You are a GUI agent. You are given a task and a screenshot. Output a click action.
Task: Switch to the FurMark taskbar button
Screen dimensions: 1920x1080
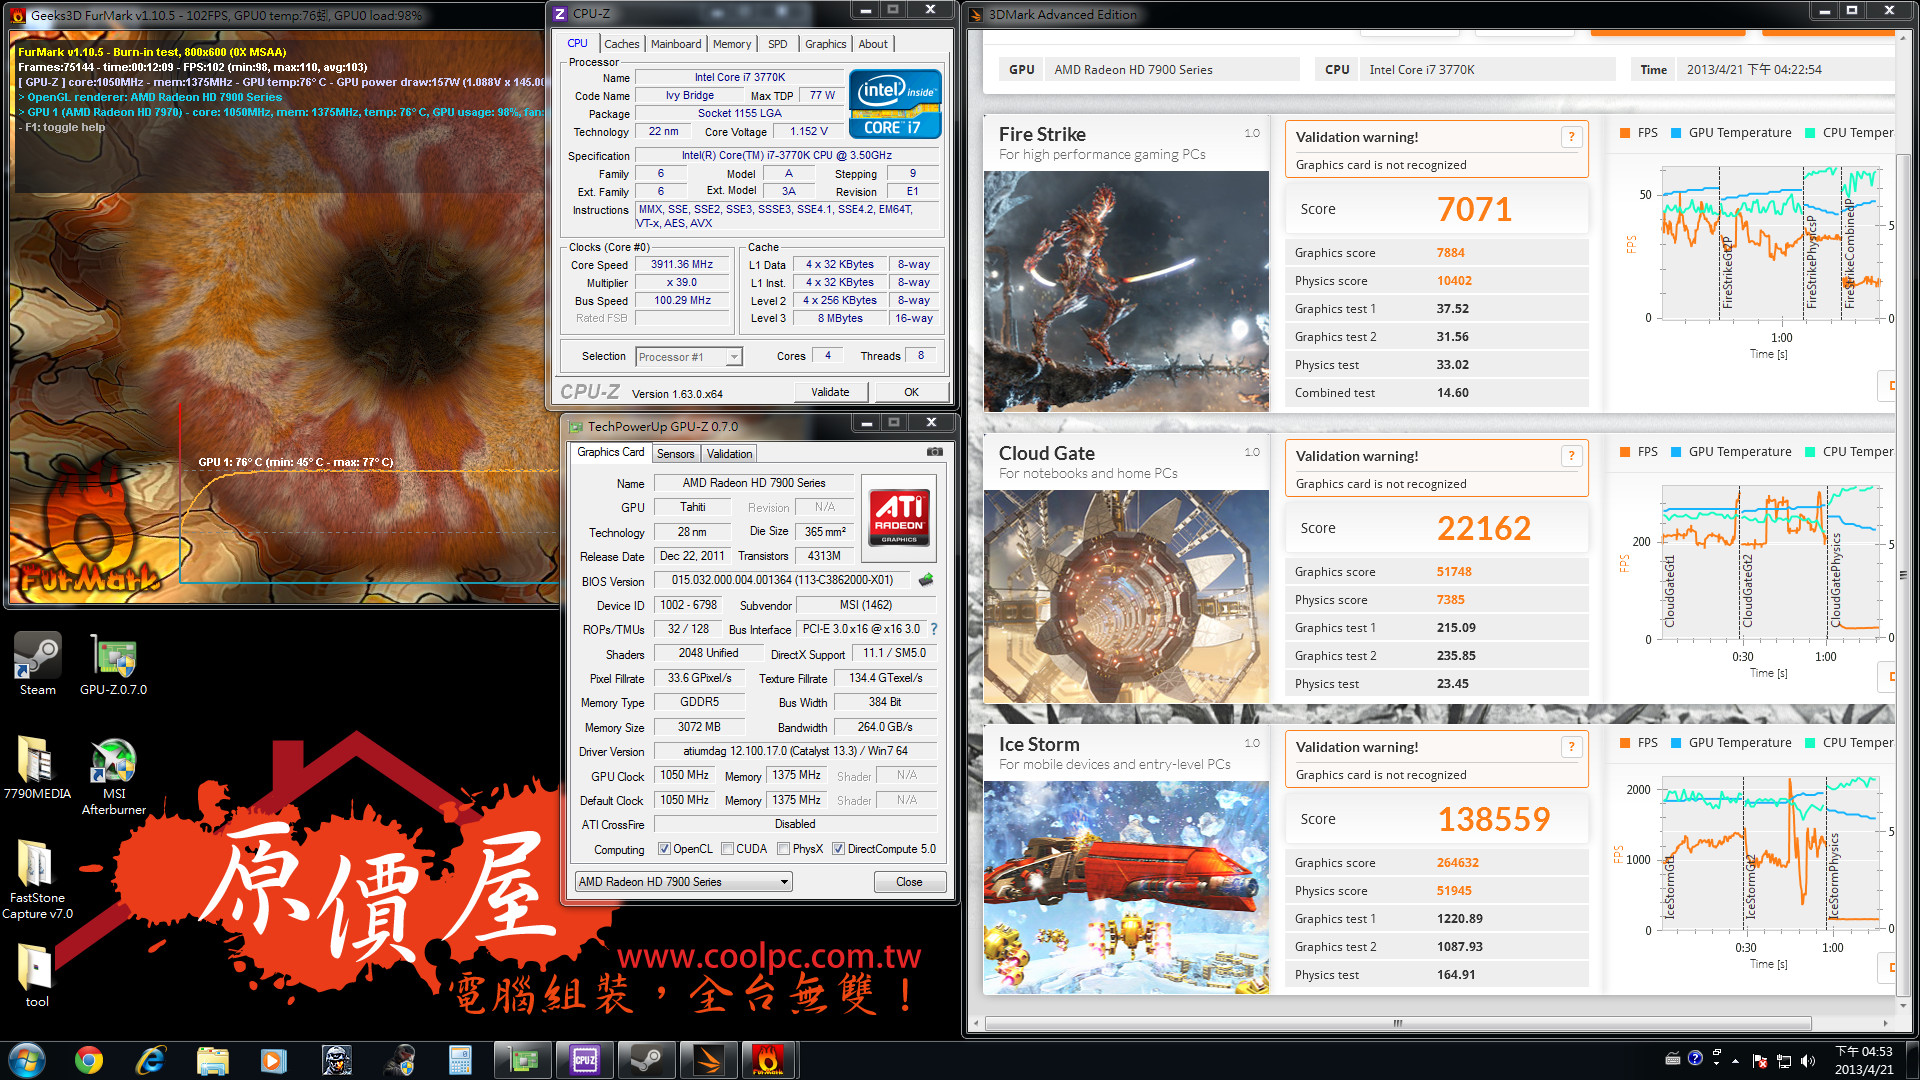tap(769, 1060)
